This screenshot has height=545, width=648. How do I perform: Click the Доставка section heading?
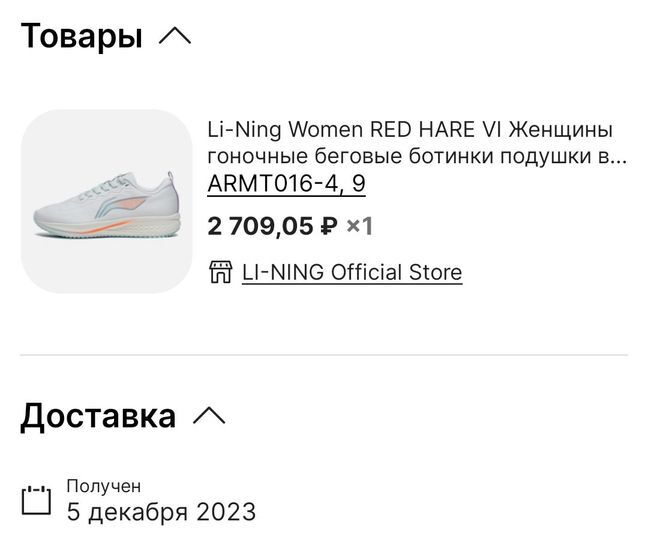98,415
